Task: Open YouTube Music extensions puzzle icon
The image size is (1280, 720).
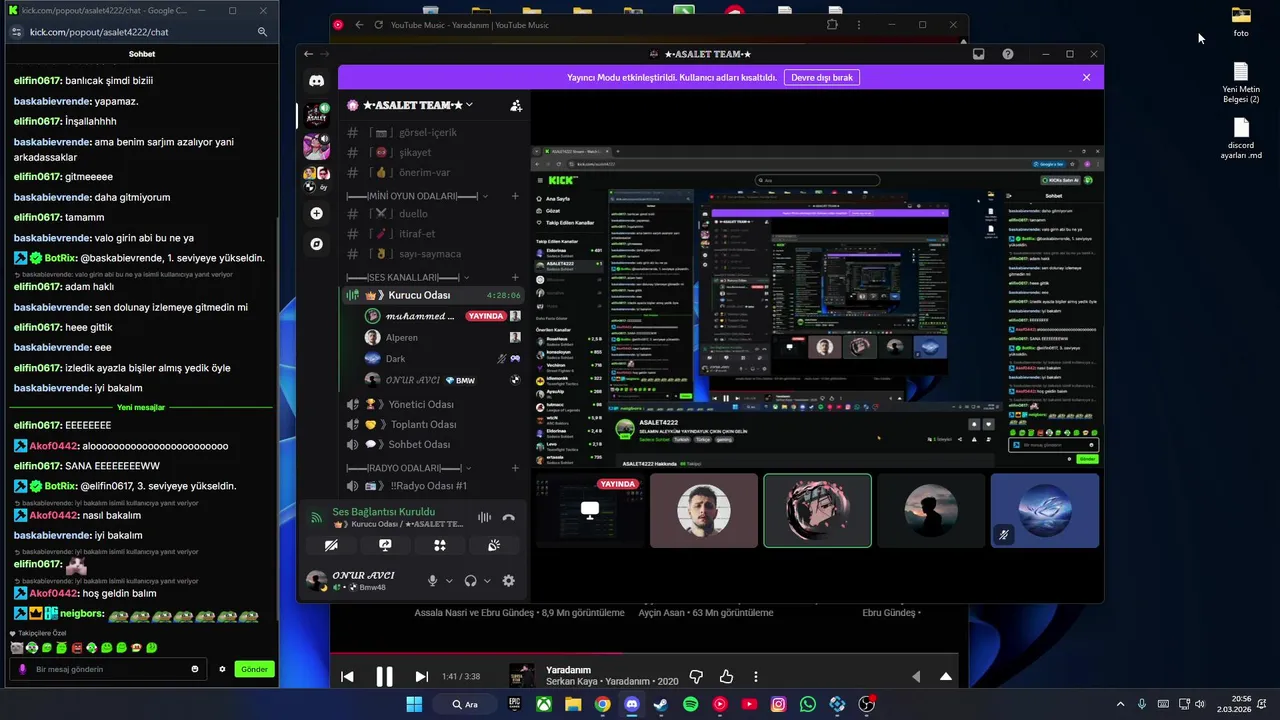Action: (832, 25)
